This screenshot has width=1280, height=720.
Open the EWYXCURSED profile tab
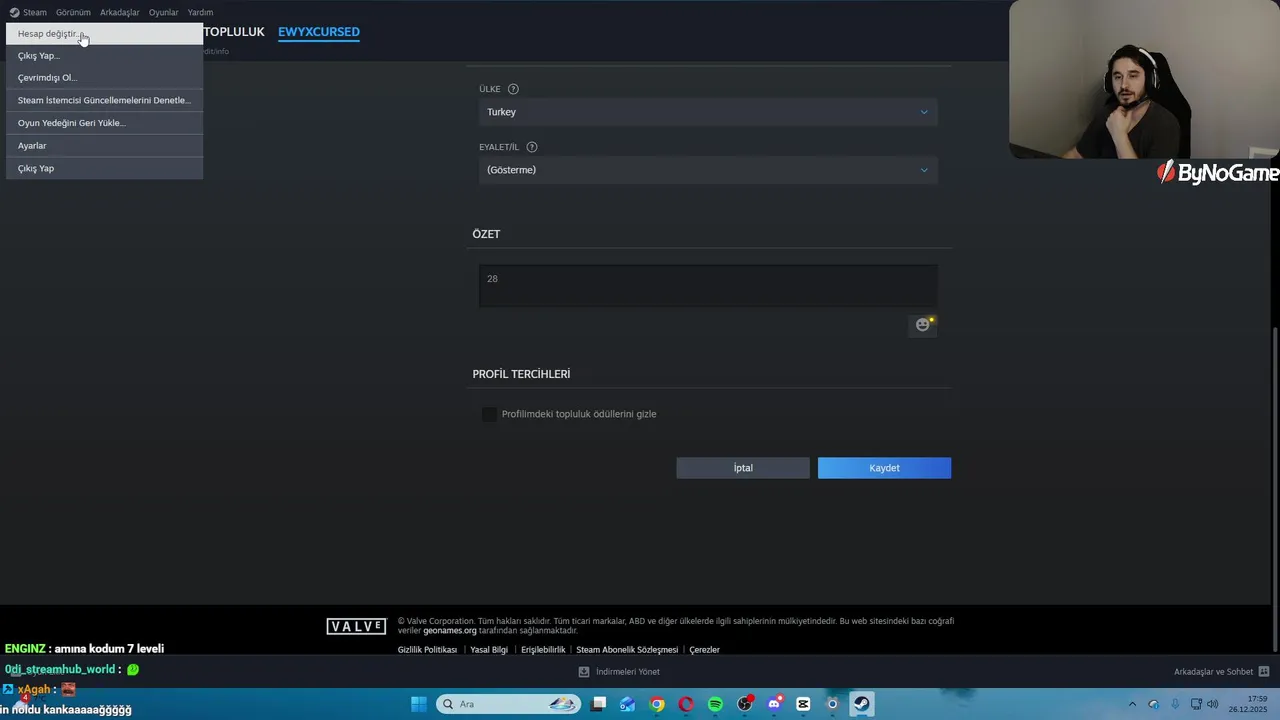(319, 32)
